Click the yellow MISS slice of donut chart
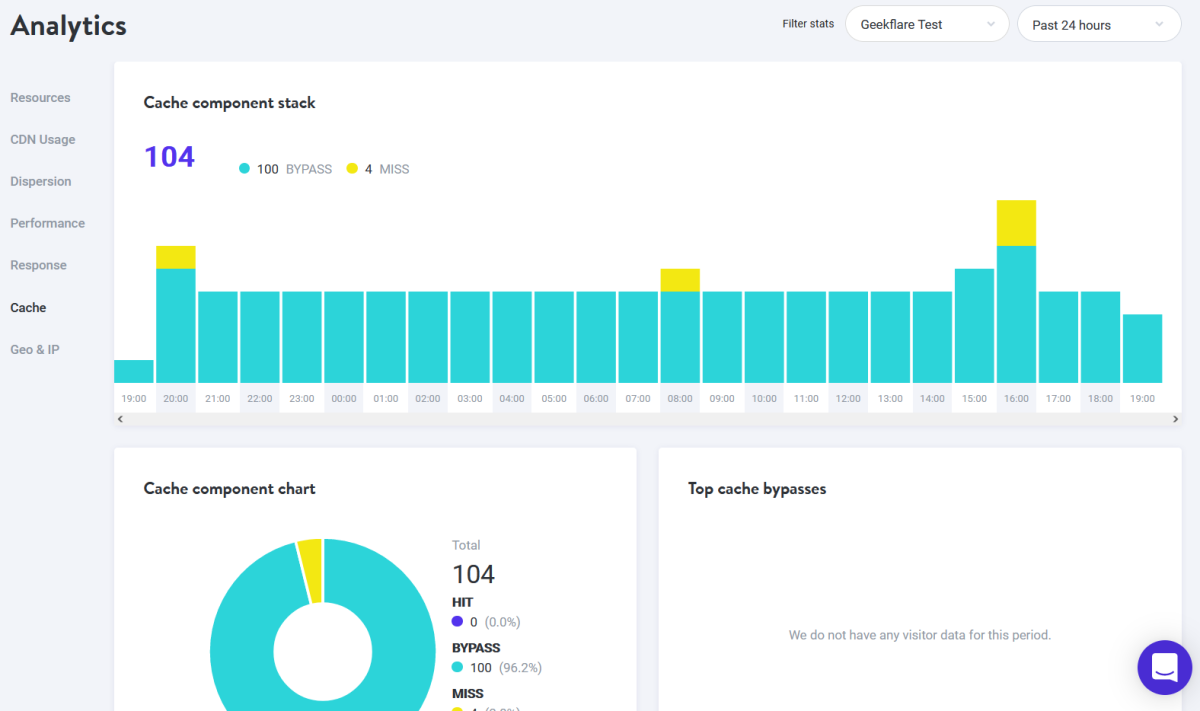This screenshot has height=711, width=1200. [x=310, y=570]
